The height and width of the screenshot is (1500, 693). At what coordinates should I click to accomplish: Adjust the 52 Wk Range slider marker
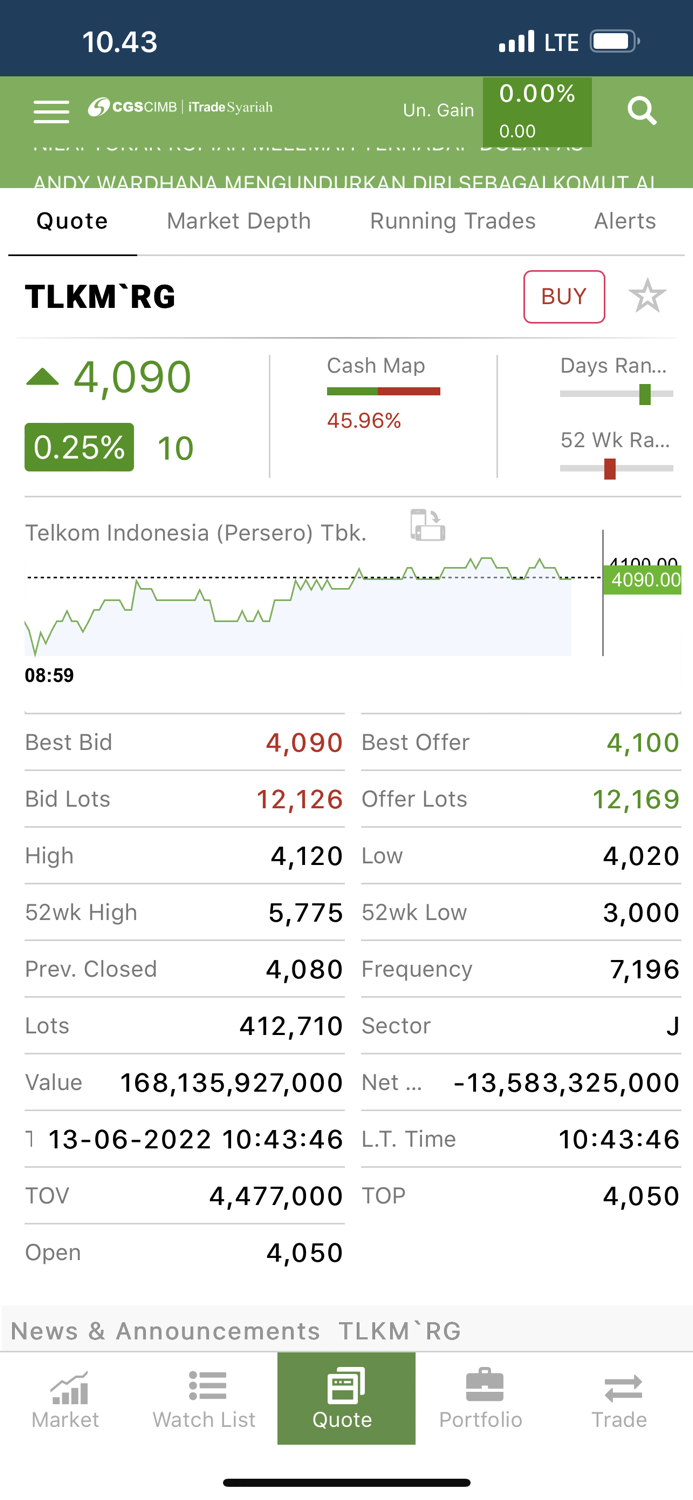[610, 467]
